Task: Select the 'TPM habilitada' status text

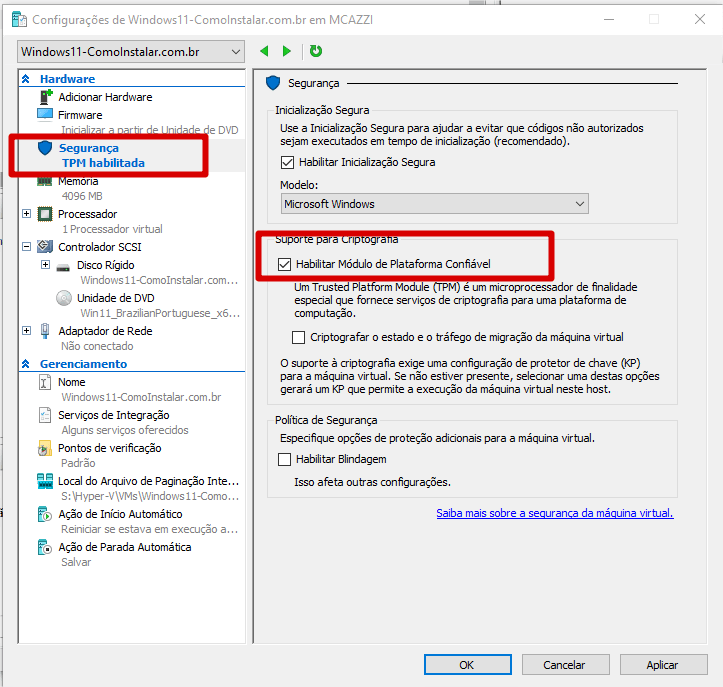Action: (x=103, y=163)
